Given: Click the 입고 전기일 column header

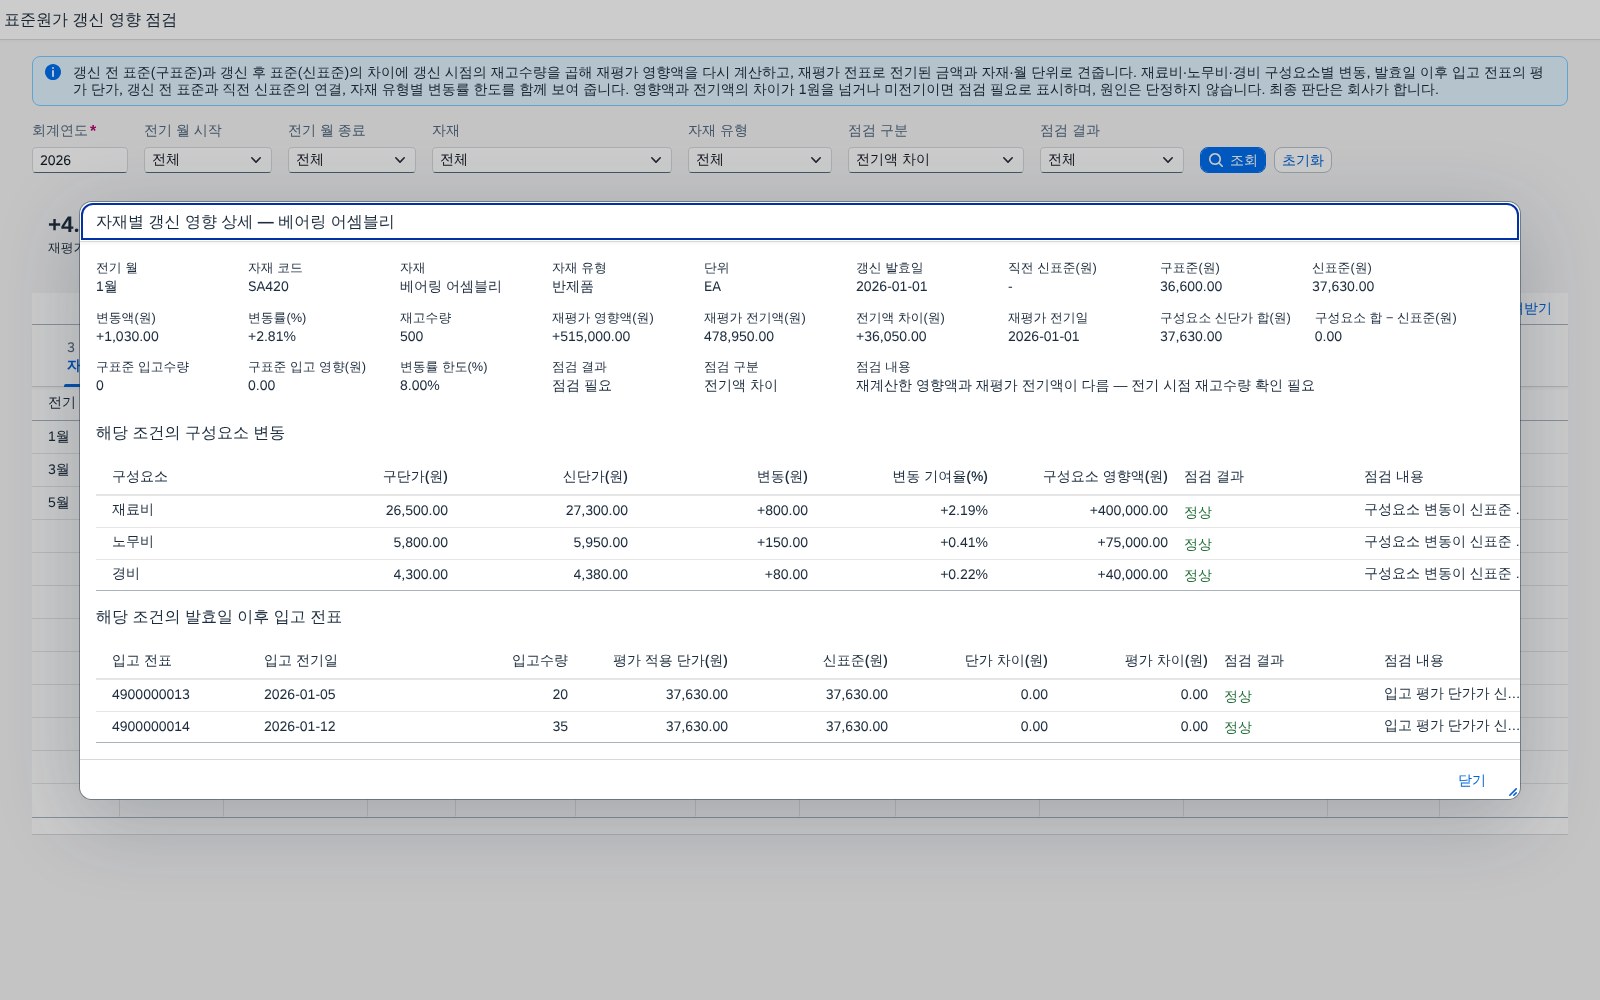Looking at the screenshot, I should (x=301, y=661).
